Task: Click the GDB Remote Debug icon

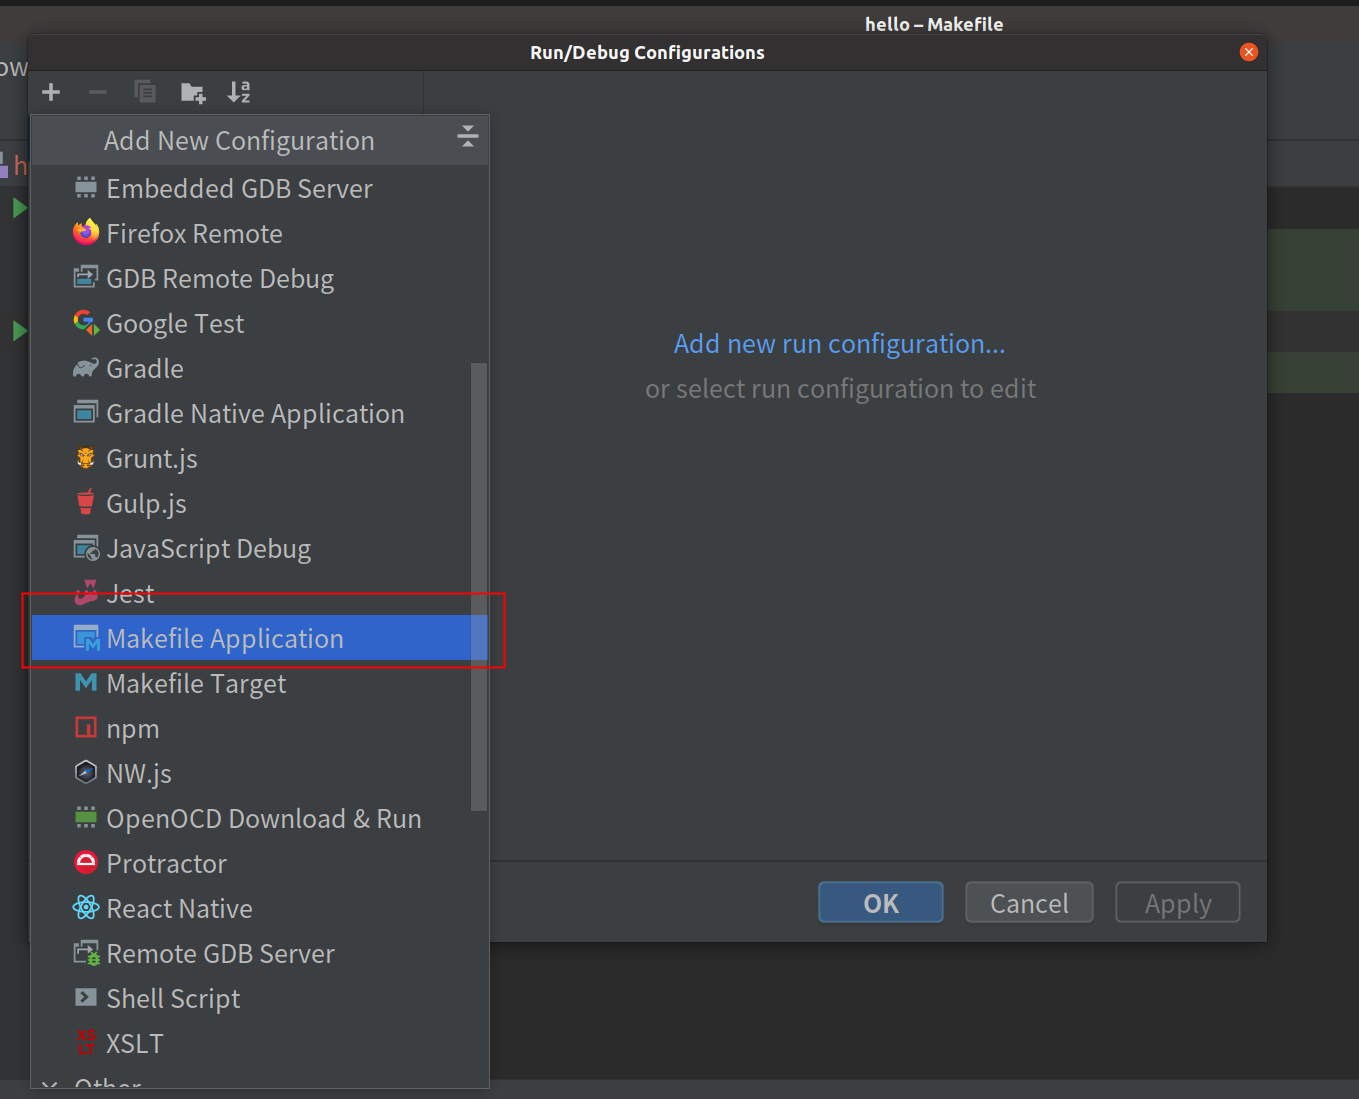Action: click(x=86, y=277)
